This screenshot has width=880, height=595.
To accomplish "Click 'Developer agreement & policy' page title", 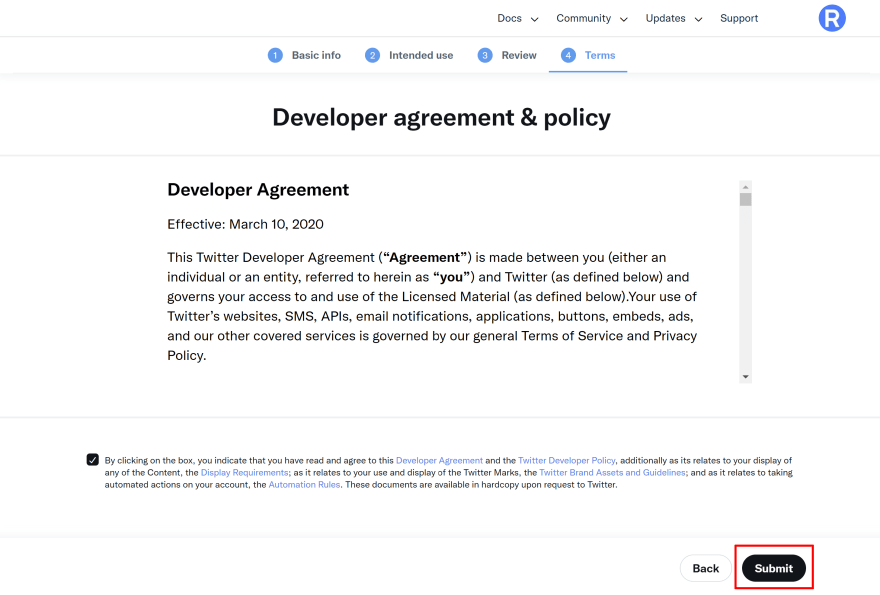I will pos(441,118).
